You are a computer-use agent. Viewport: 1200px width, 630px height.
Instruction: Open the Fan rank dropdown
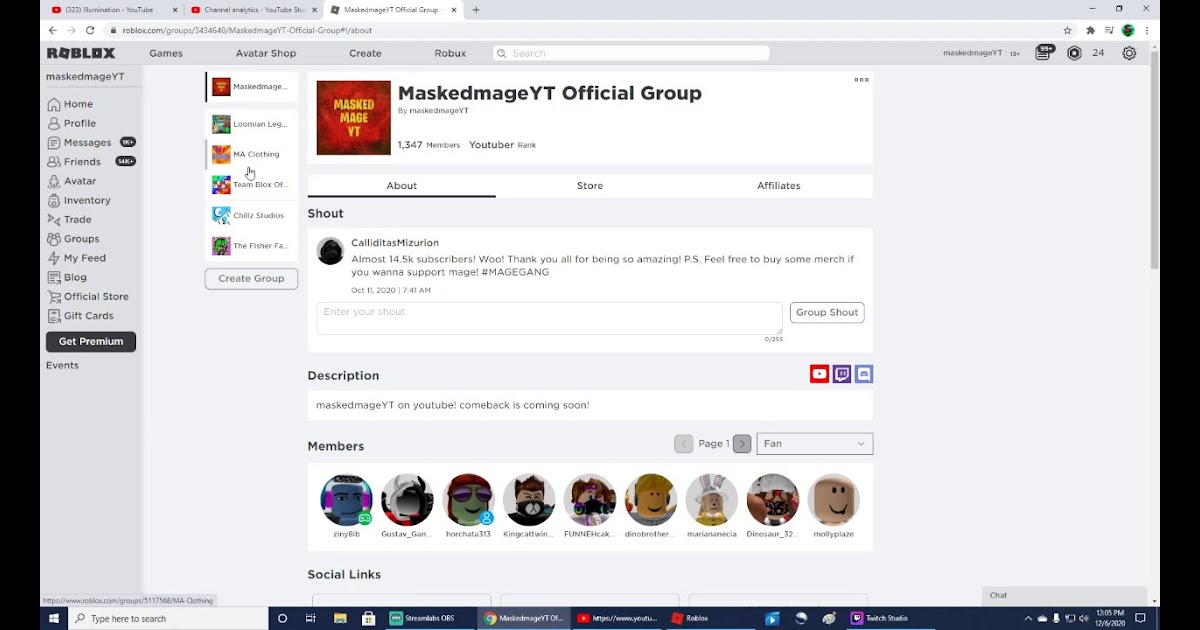[815, 443]
